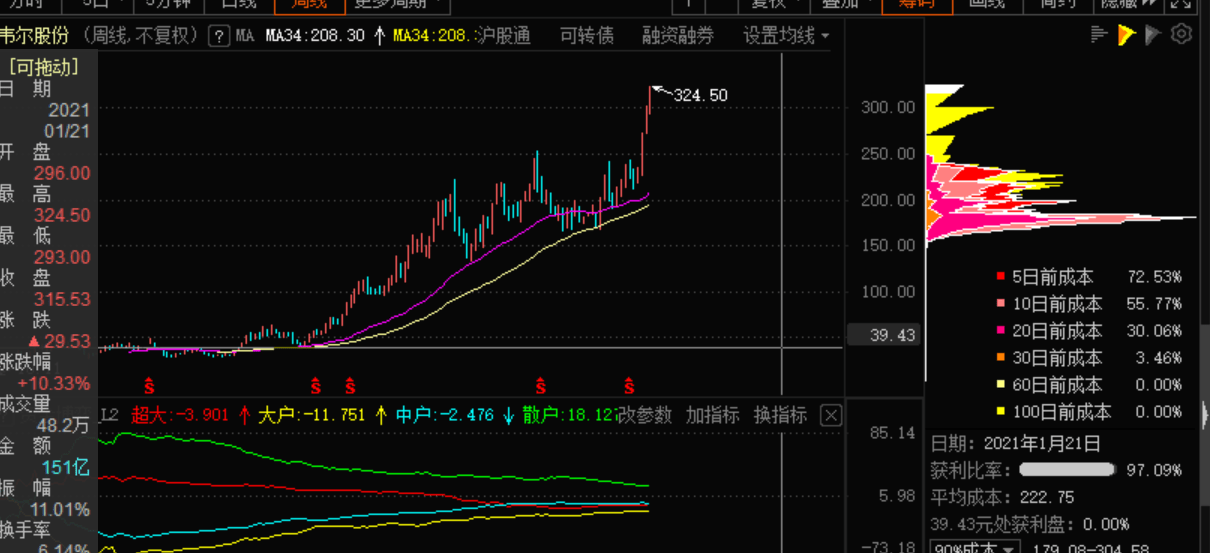Select the grey flame chip-view icon
This screenshot has width=1210, height=553.
pos(1153,36)
